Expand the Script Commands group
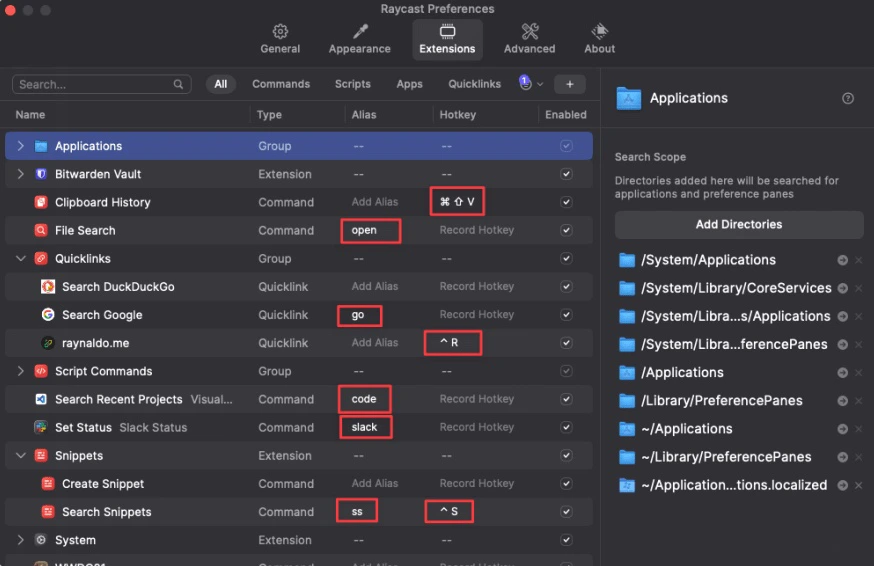Viewport: 874px width, 566px height. (21, 371)
